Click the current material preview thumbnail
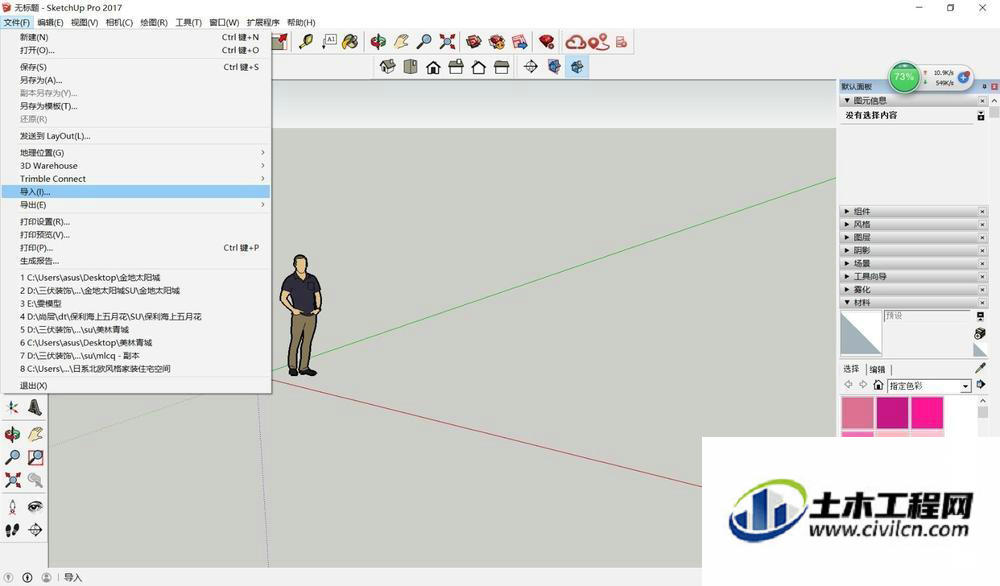1000x586 pixels. click(x=861, y=332)
